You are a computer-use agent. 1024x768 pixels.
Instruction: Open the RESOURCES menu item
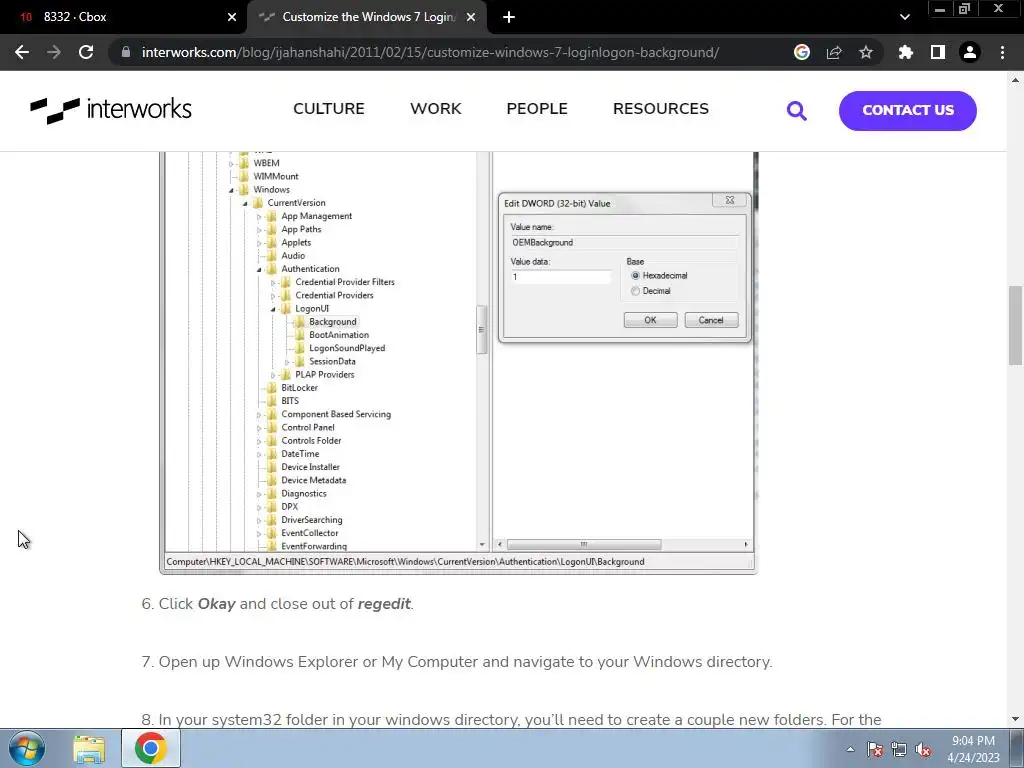(x=660, y=108)
